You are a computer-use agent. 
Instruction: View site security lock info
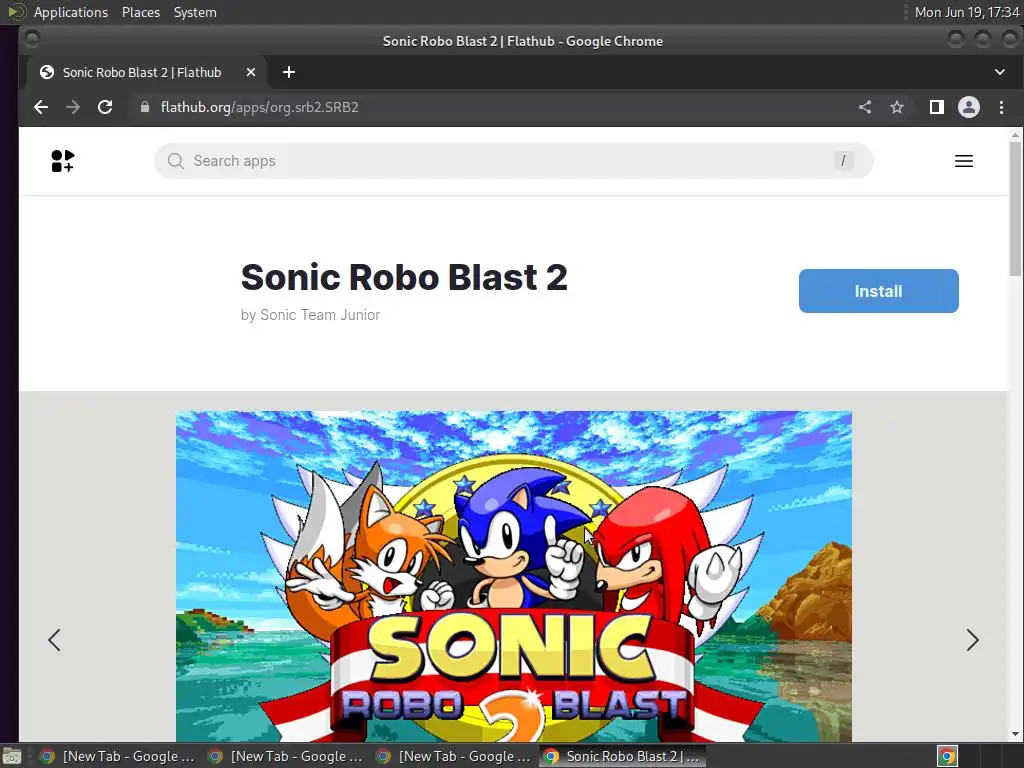coord(145,107)
